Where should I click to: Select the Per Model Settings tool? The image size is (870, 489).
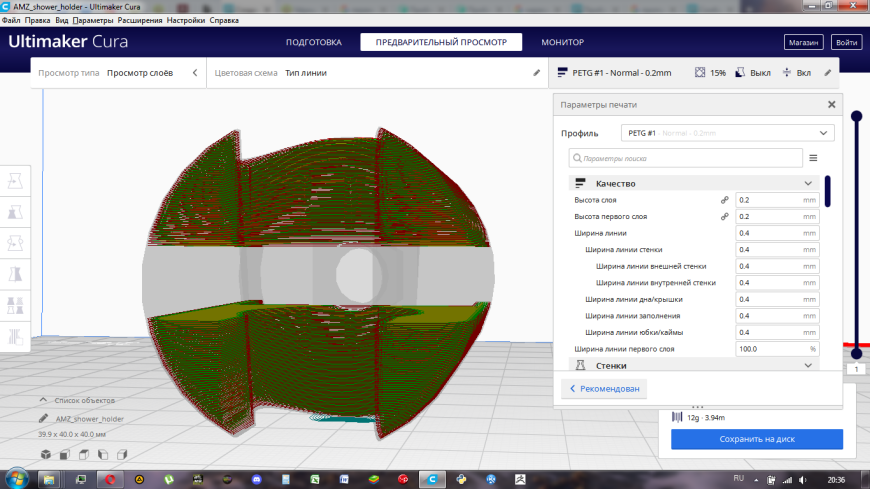tap(15, 305)
